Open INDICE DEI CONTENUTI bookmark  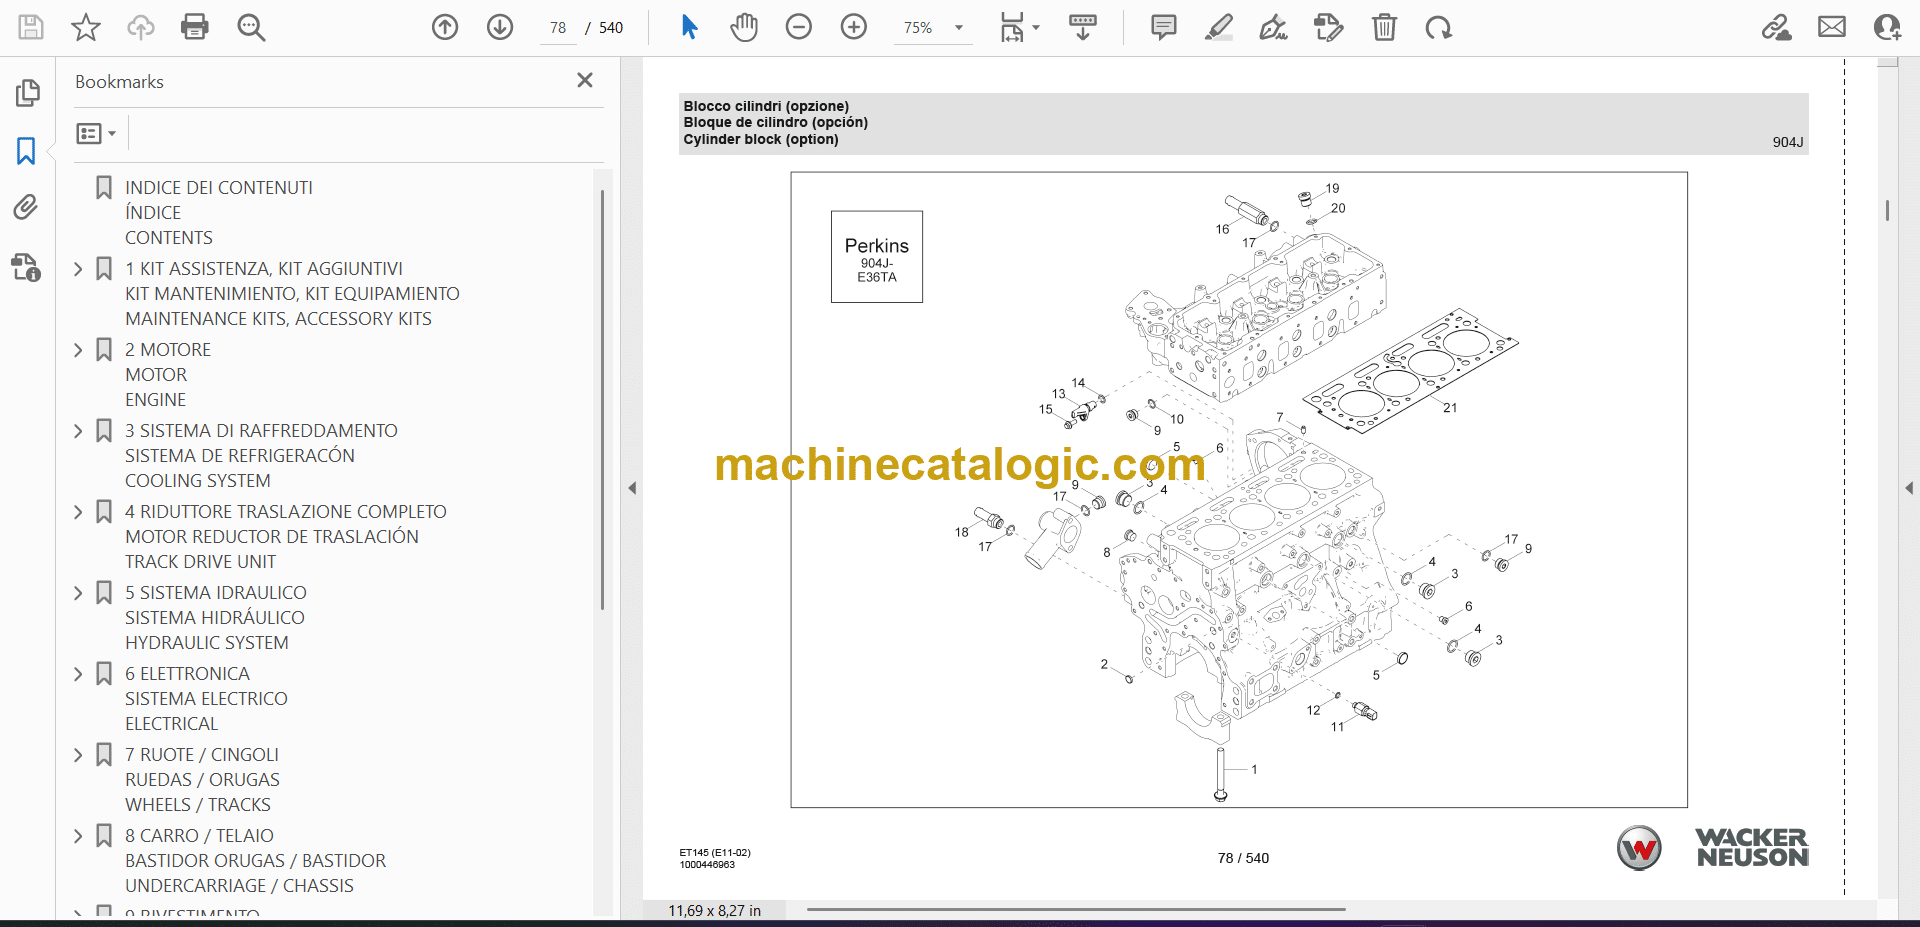coord(218,188)
